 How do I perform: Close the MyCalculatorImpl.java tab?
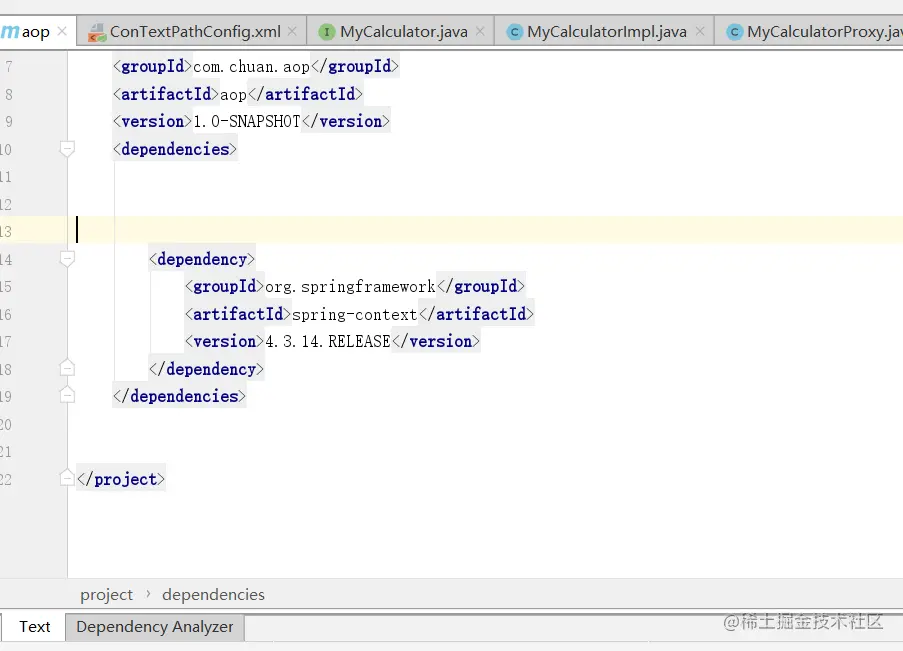700,31
